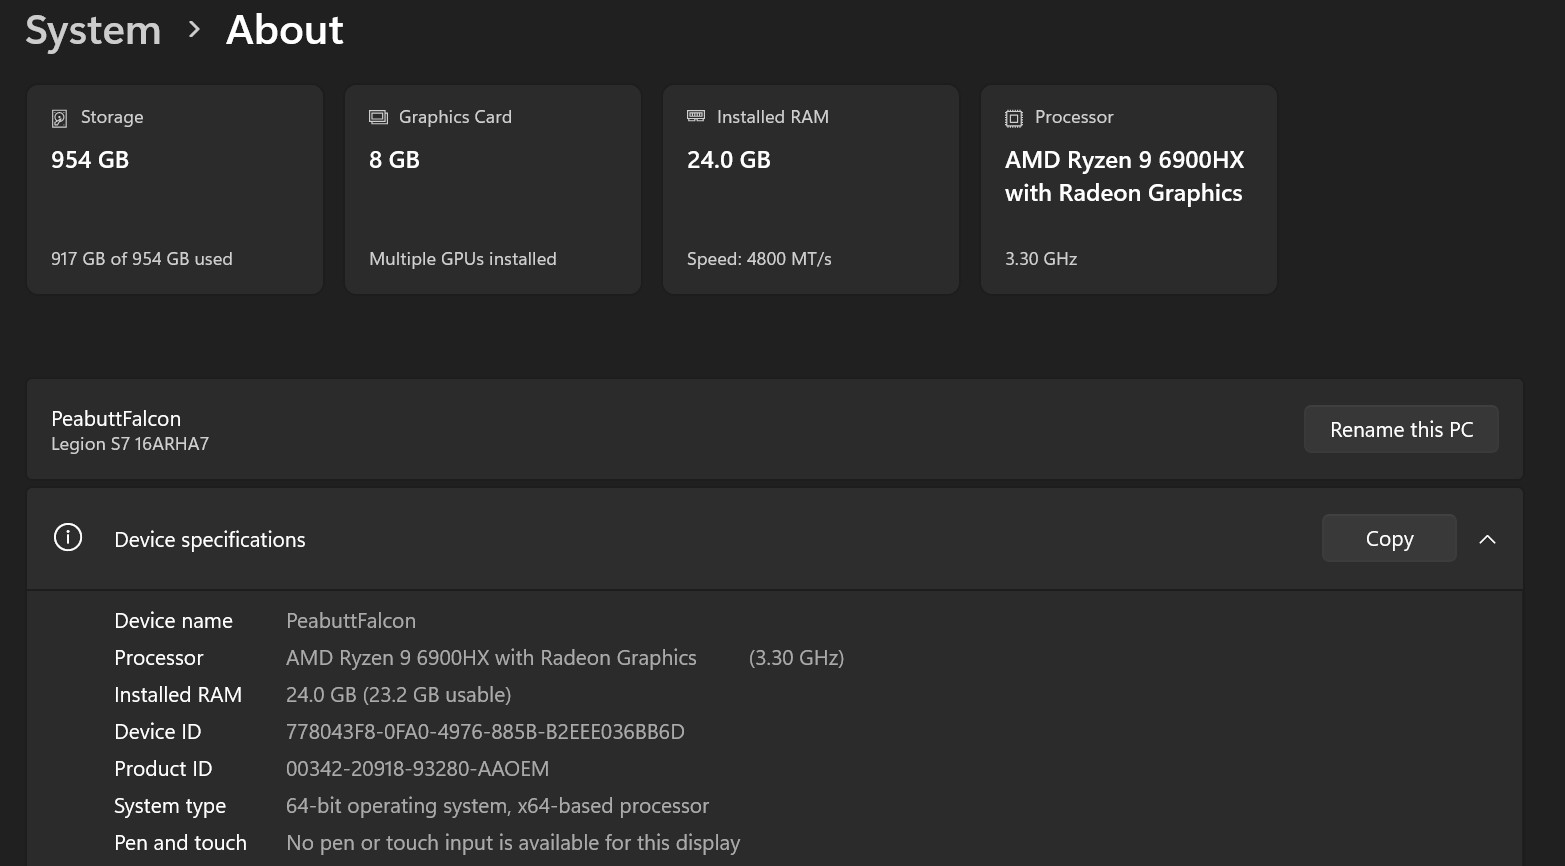
Task: Click the '24.0 GB' RAM heading
Action: click(x=729, y=160)
